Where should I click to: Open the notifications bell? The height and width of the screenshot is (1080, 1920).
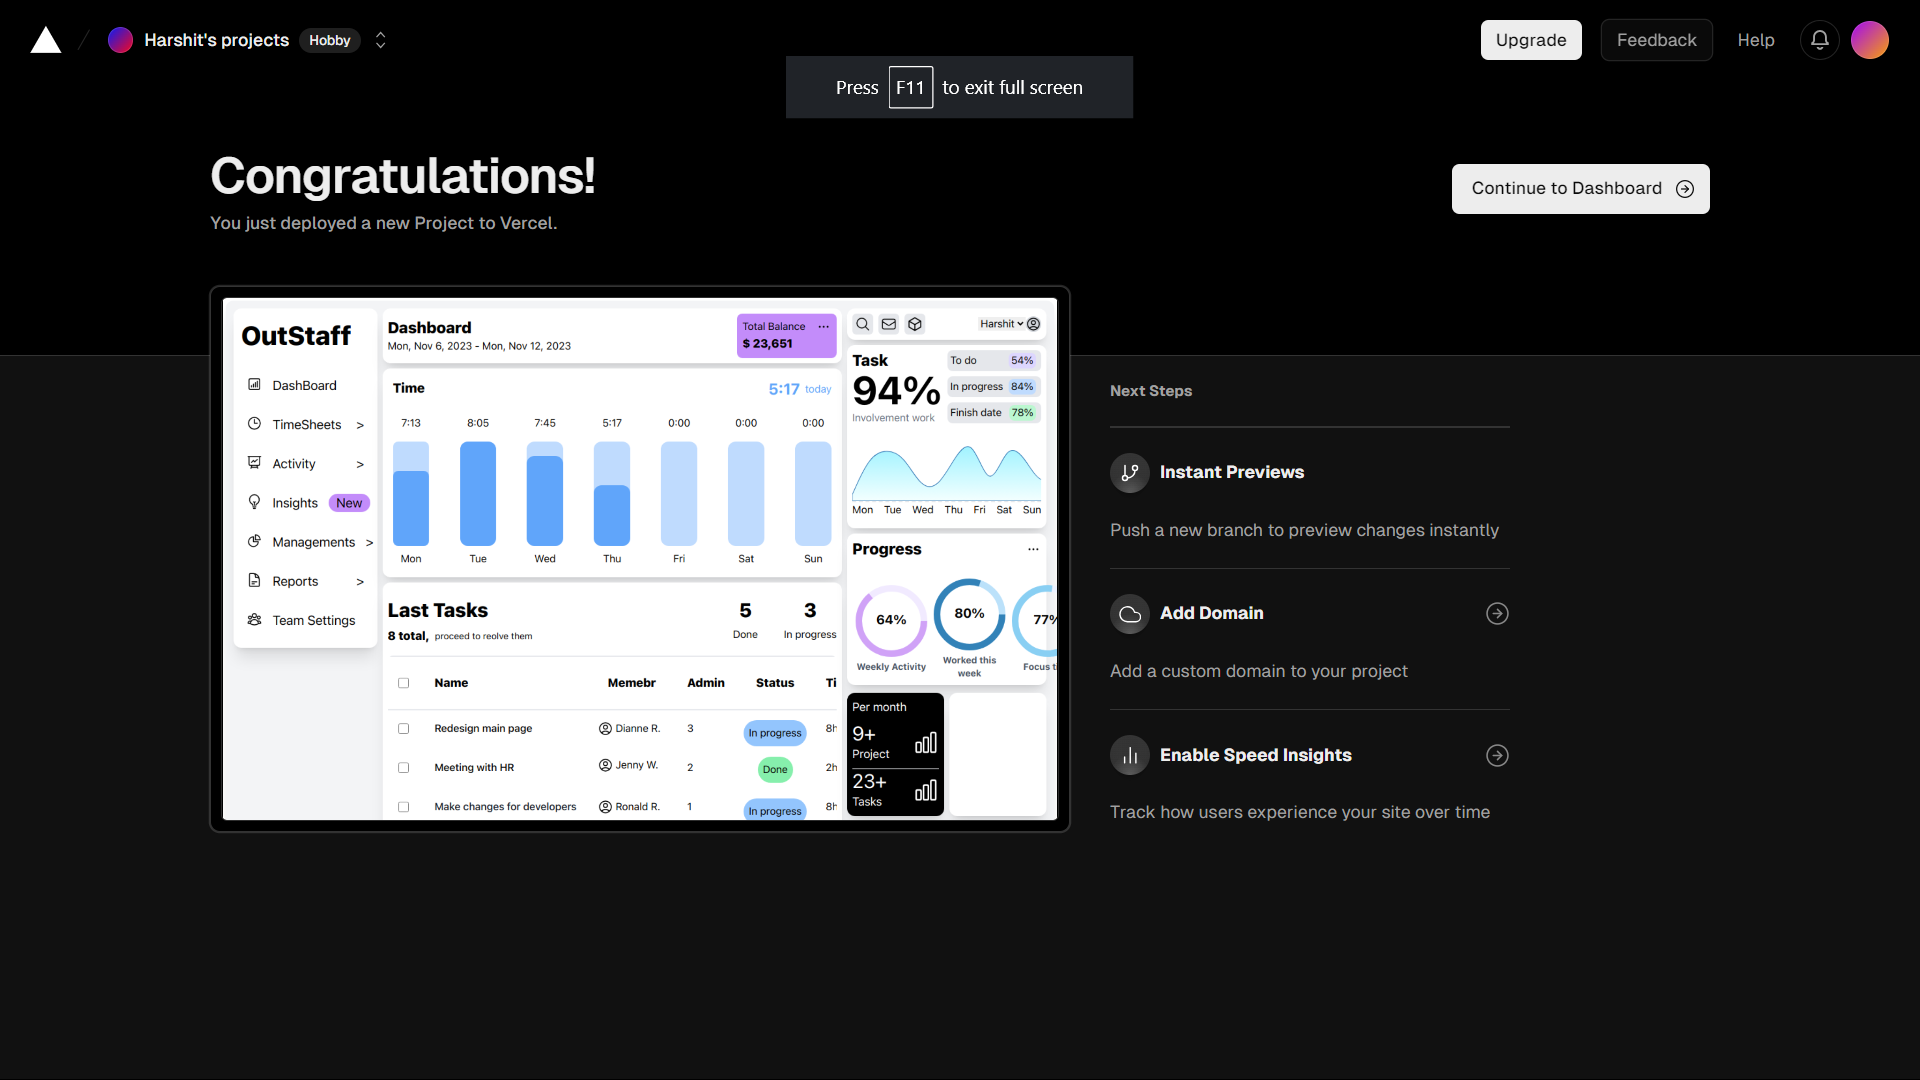tap(1820, 40)
